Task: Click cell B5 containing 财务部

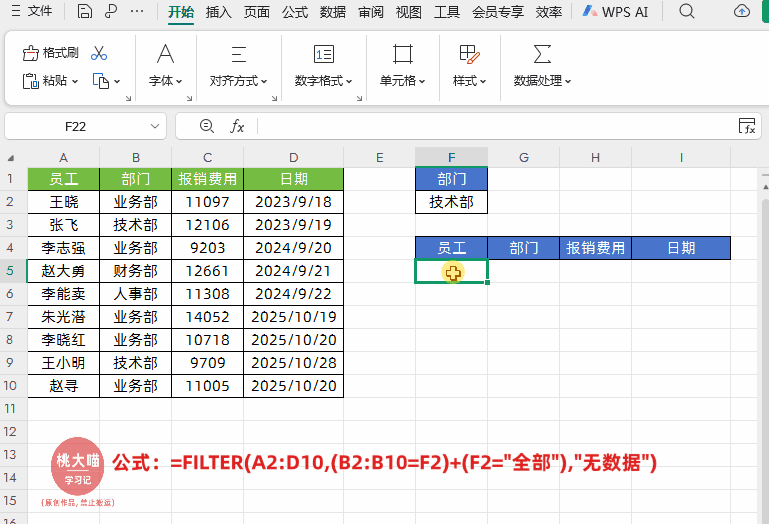Action: point(135,271)
